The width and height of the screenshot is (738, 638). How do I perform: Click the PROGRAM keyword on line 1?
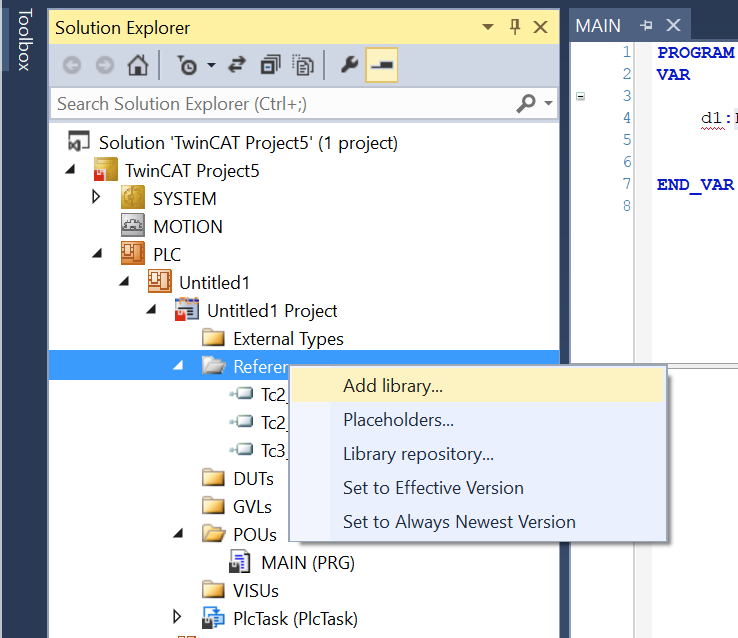click(x=695, y=52)
